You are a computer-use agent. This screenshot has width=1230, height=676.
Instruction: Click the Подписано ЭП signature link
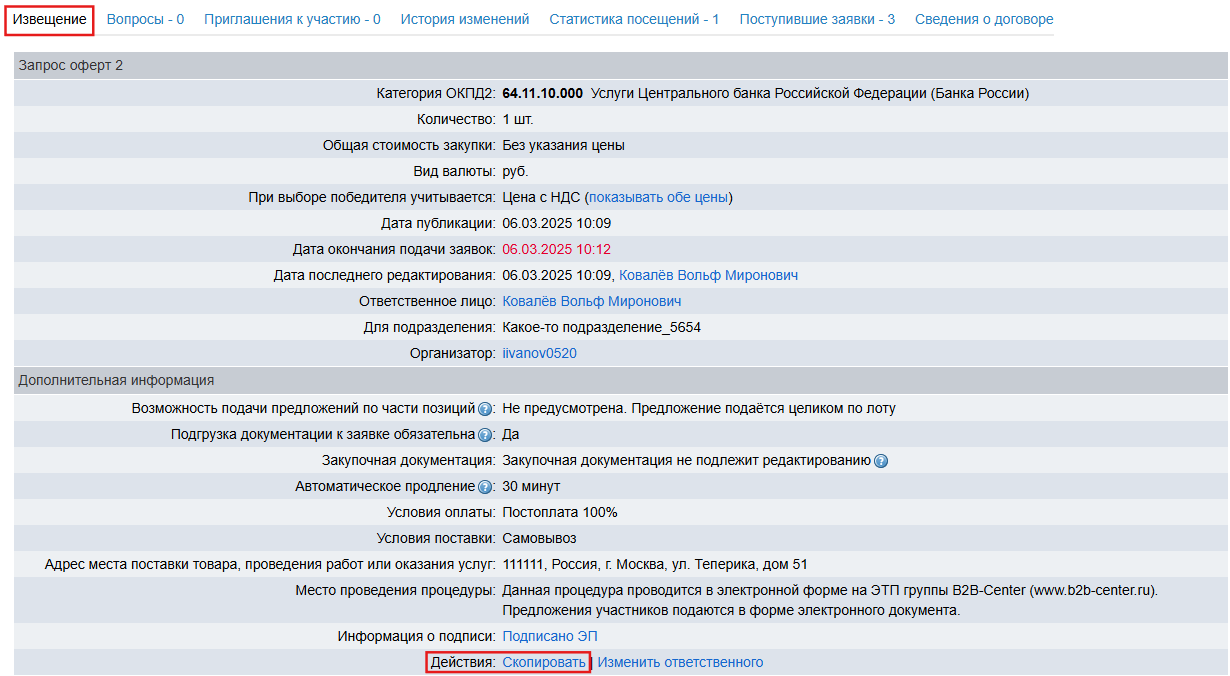pyautogui.click(x=550, y=636)
